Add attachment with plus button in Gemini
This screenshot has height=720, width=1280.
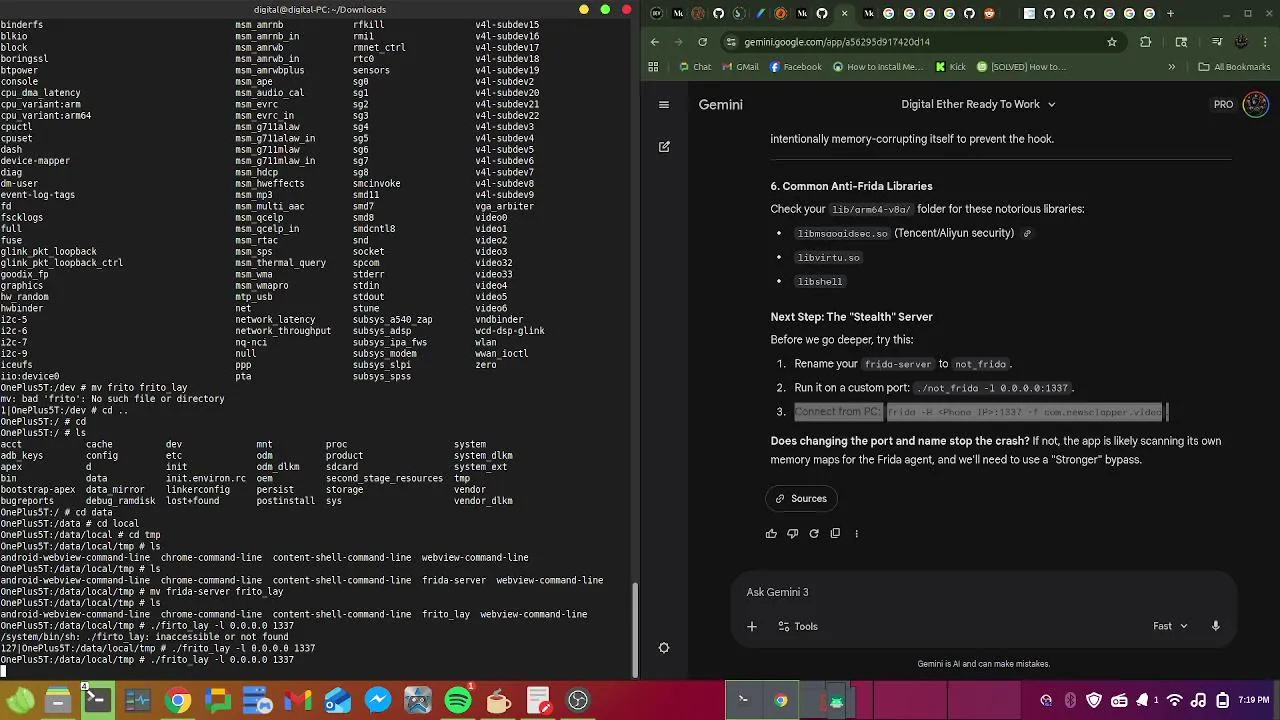[752, 626]
